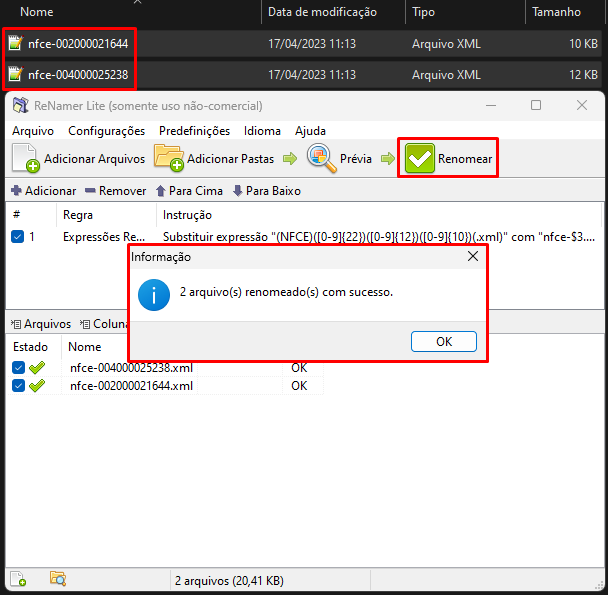
Task: Minimize the ReNamer Lite window
Action: 491,106
